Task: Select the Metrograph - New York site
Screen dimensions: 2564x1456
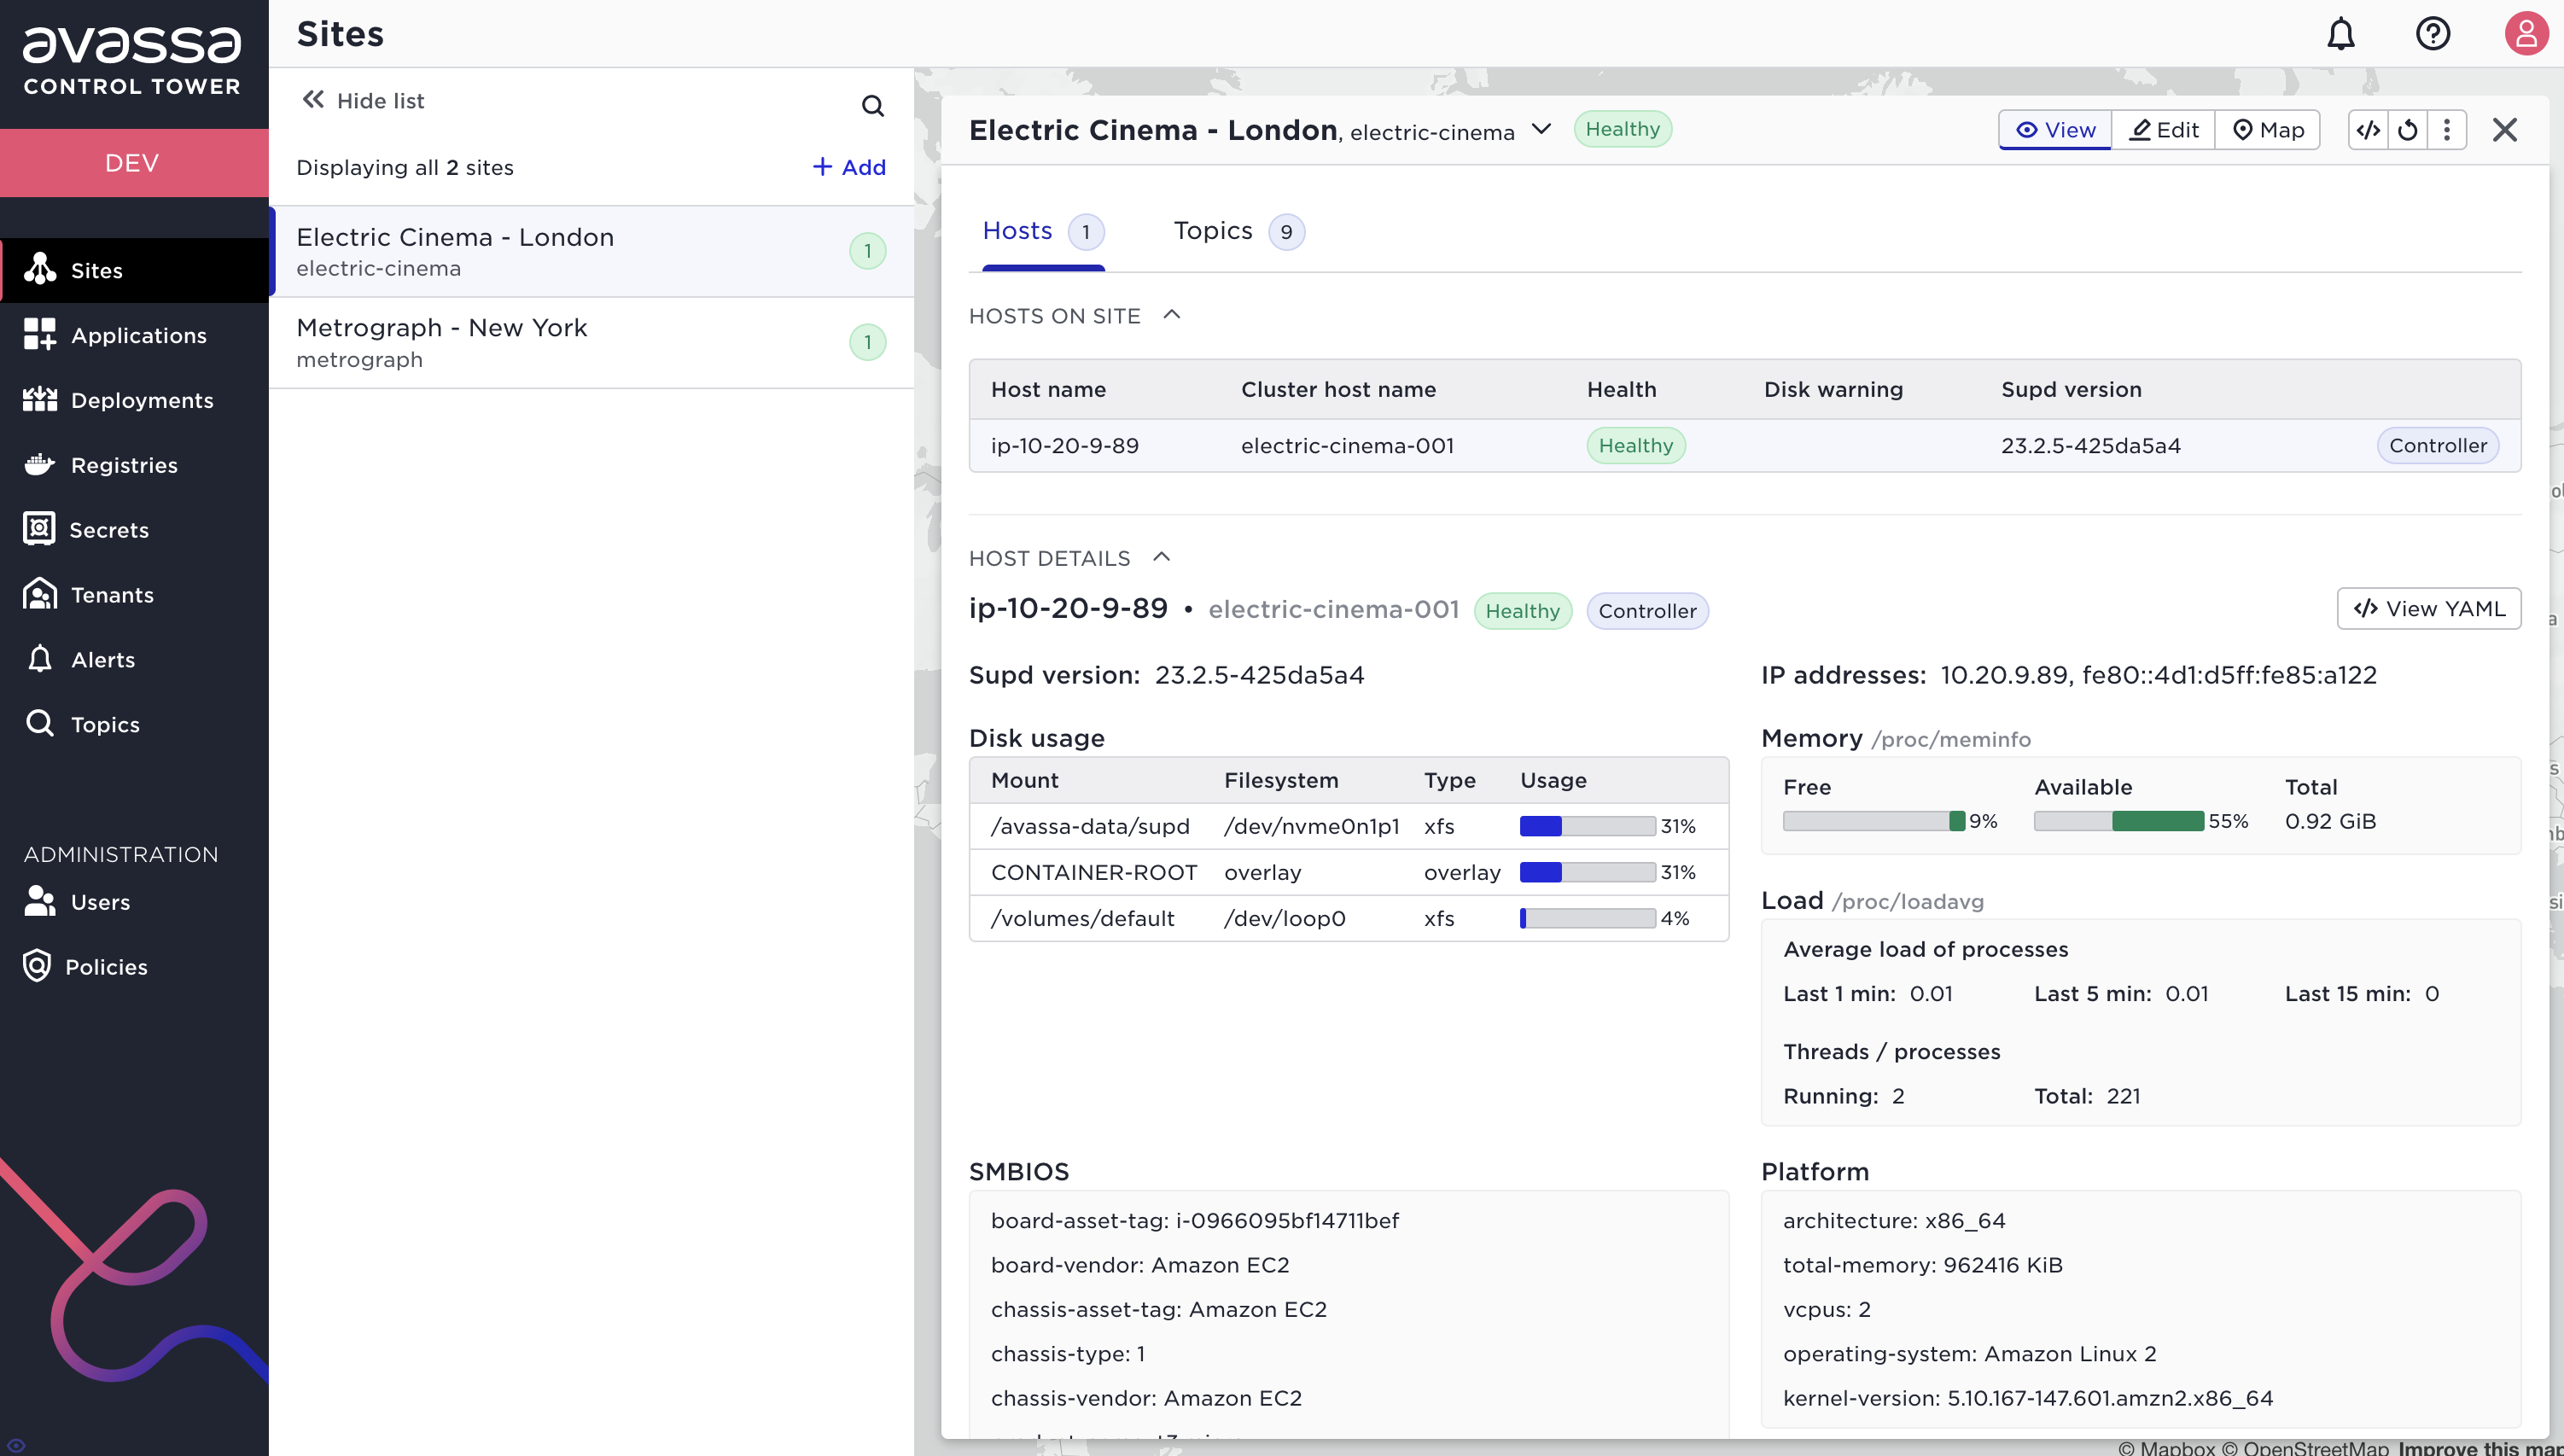Action: point(592,342)
